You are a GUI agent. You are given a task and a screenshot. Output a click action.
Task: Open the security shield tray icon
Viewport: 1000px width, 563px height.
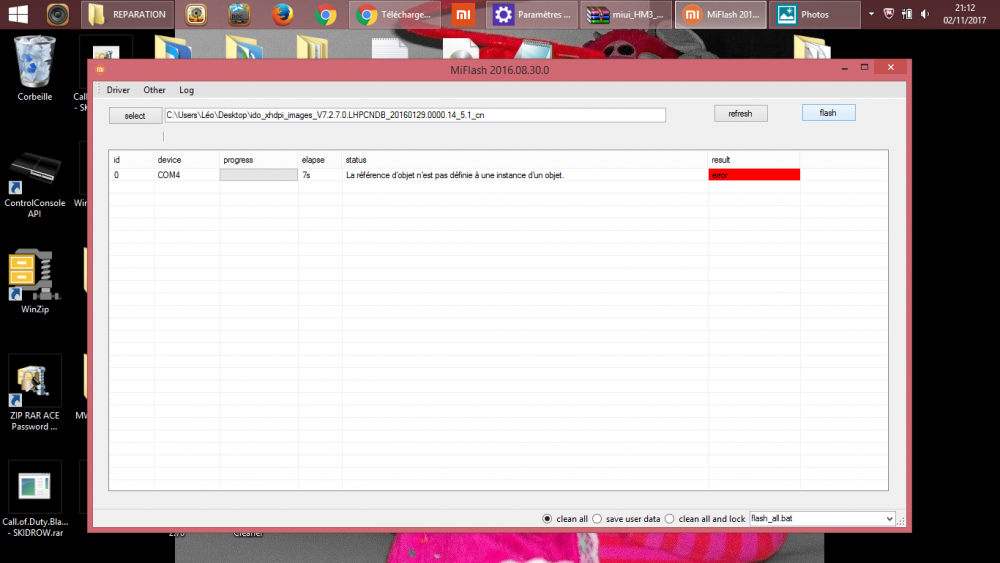pos(888,13)
